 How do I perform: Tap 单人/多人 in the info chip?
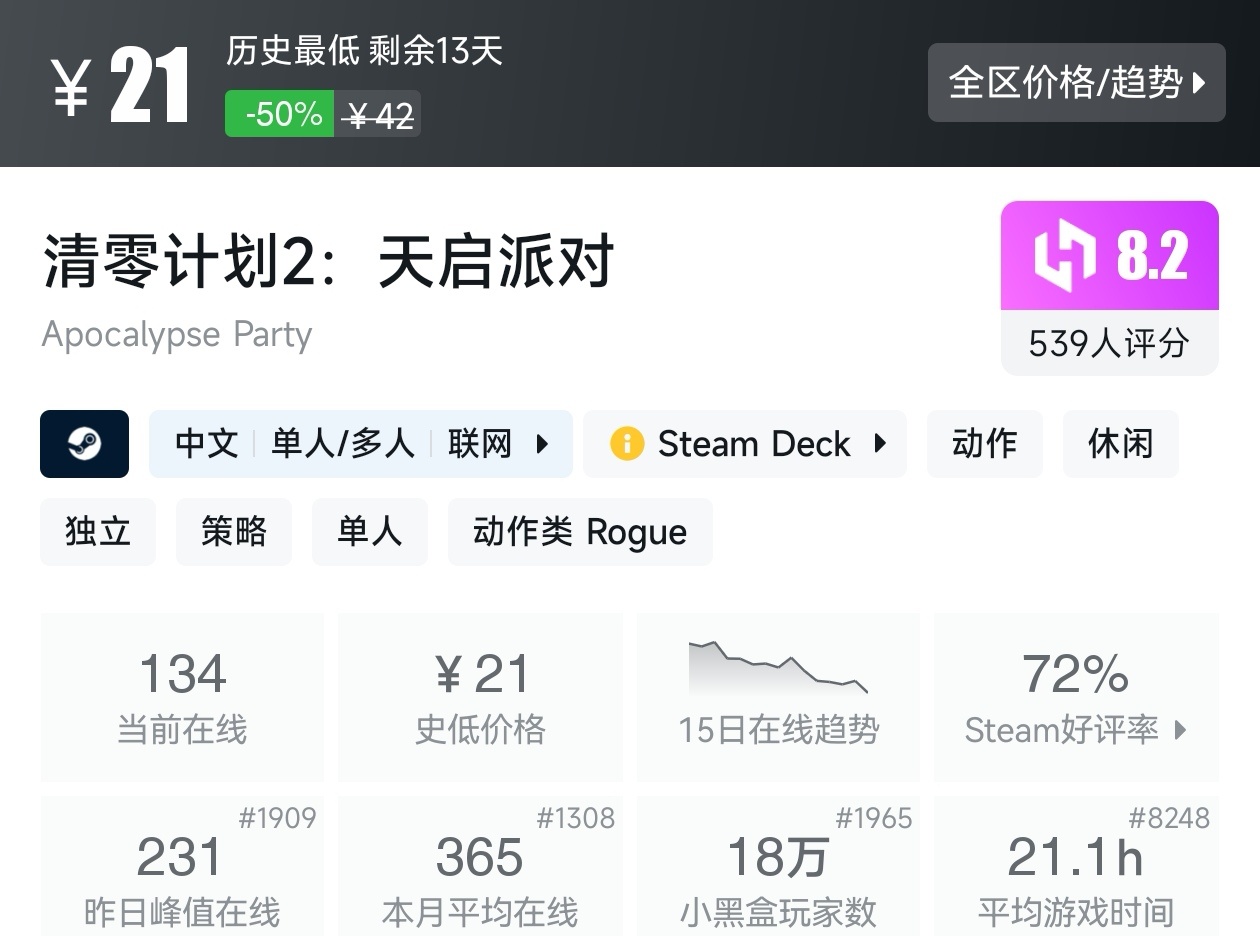coord(342,443)
